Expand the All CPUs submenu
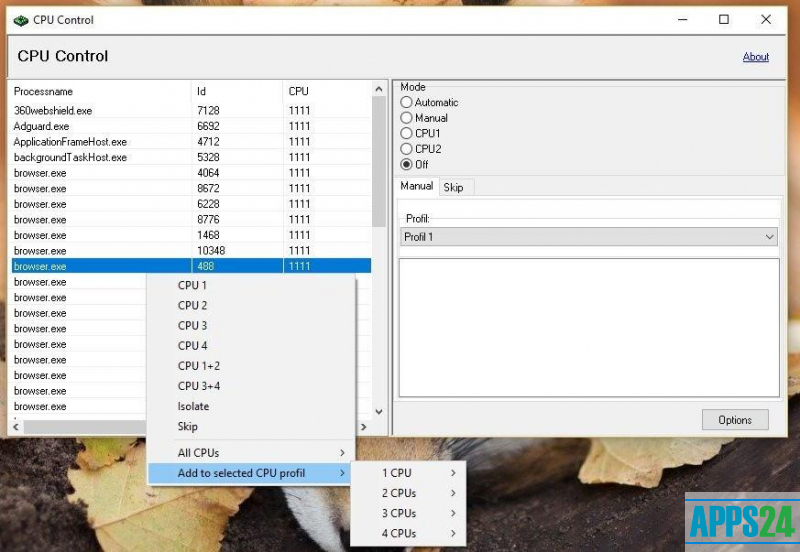Image resolution: width=800 pixels, height=552 pixels. [250, 453]
